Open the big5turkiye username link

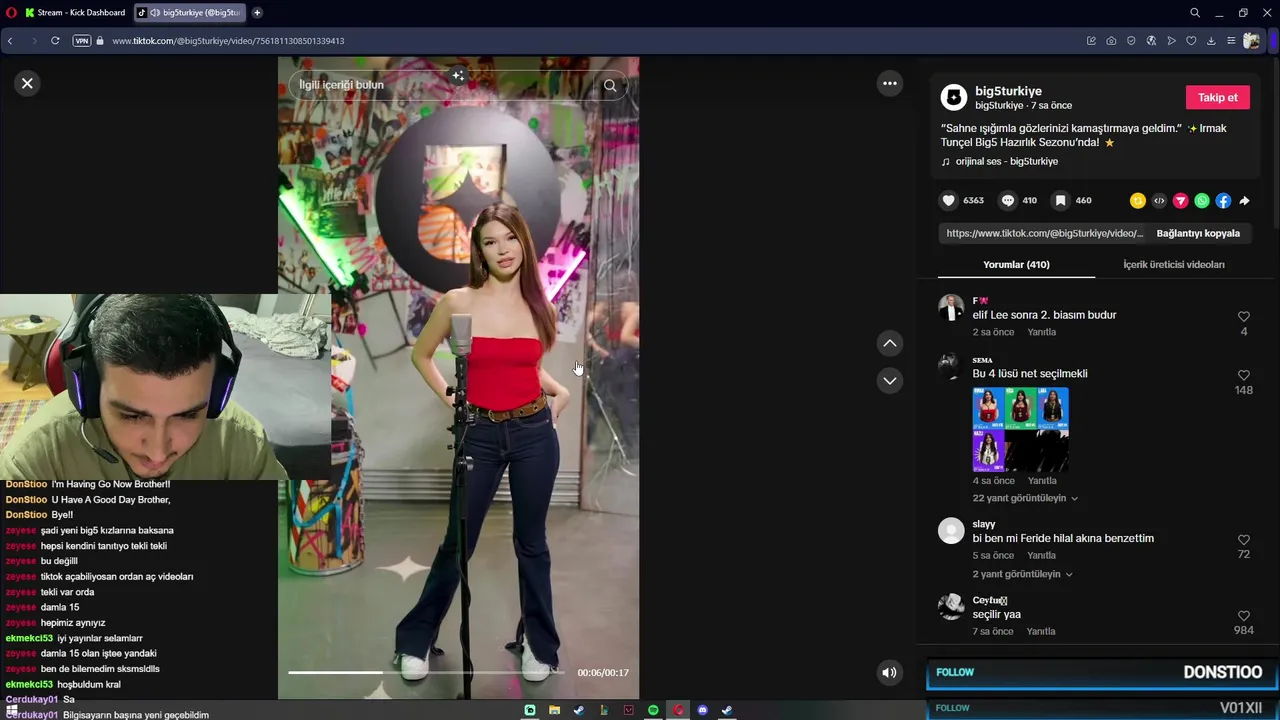click(1009, 91)
